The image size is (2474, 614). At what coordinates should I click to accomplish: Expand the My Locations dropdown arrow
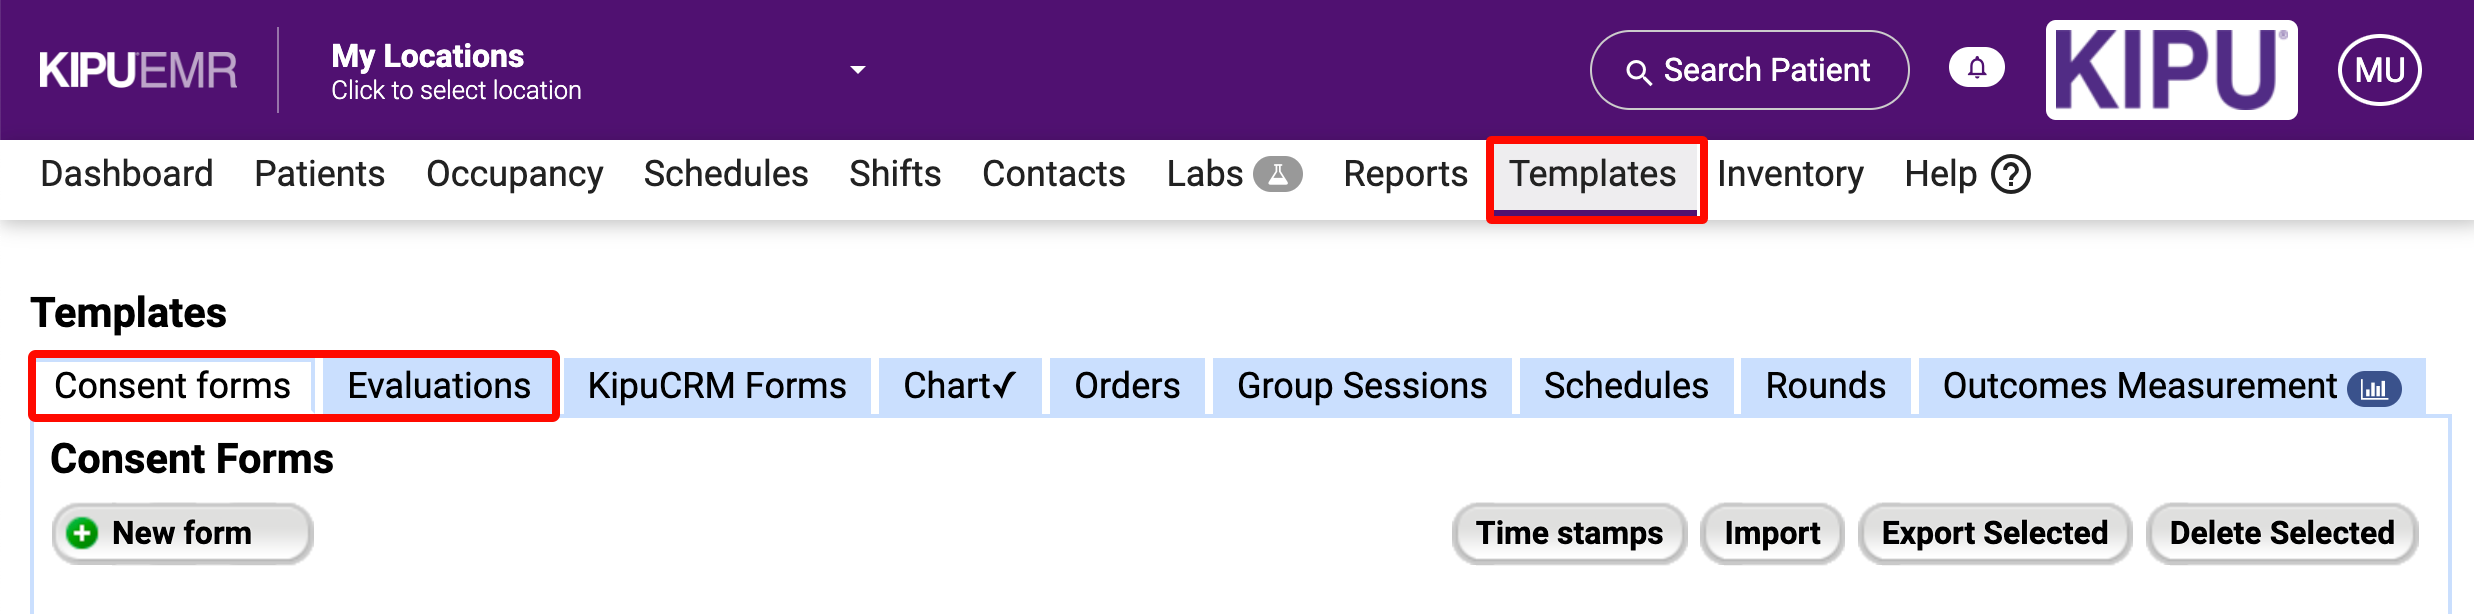pos(857,70)
